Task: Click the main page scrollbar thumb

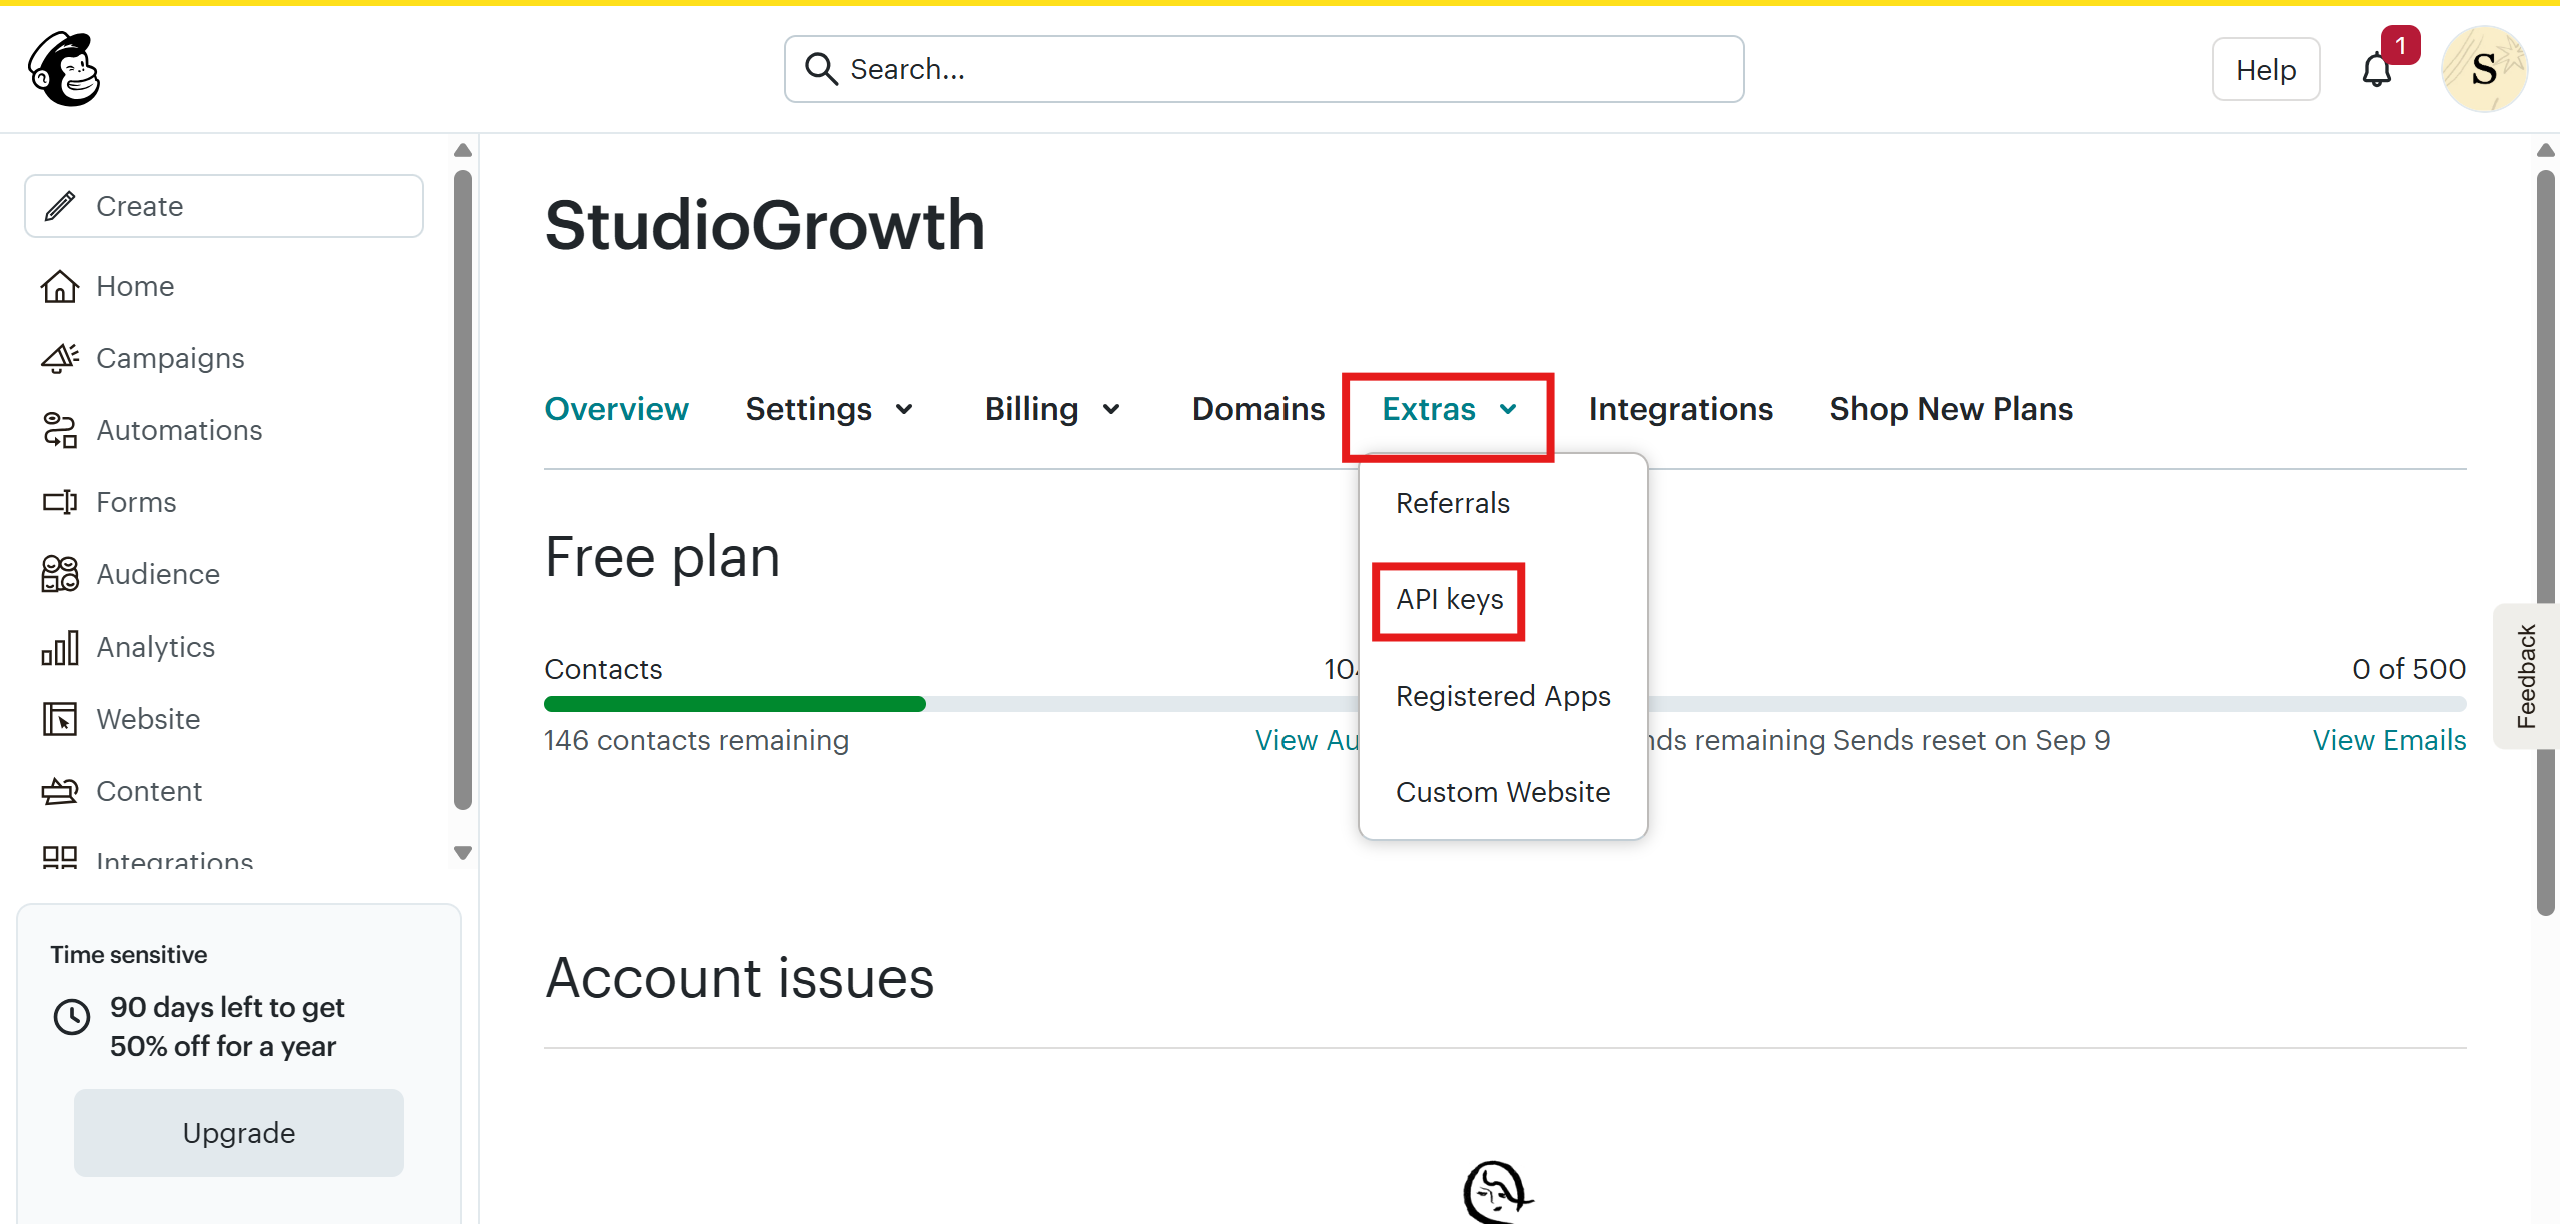Action: (2546, 543)
